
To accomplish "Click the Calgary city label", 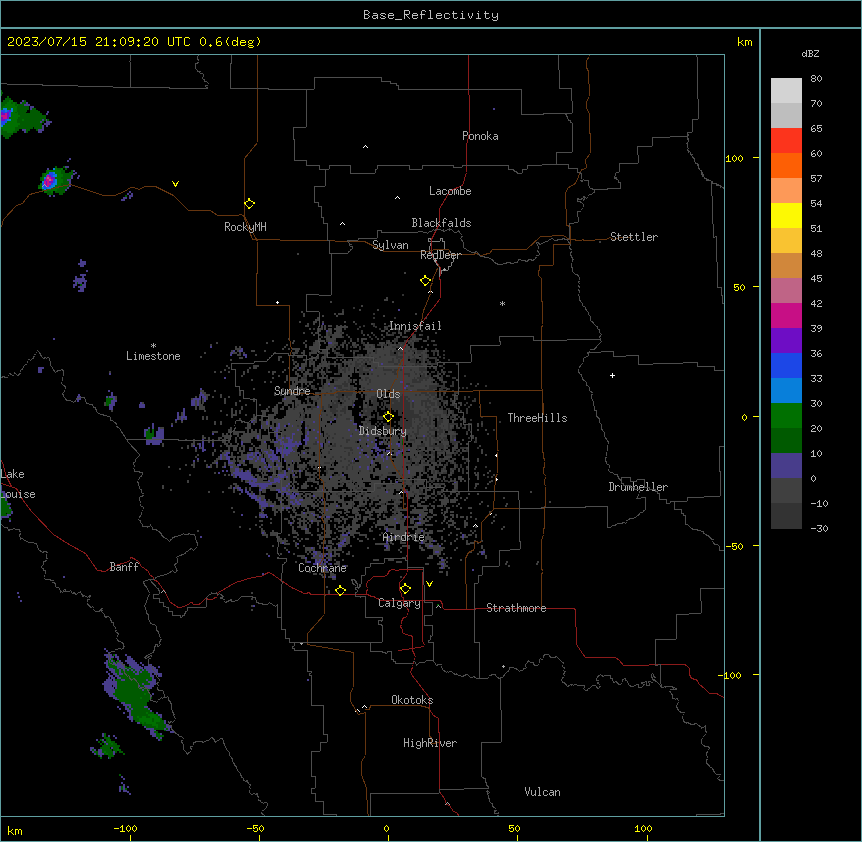I will pos(399,603).
